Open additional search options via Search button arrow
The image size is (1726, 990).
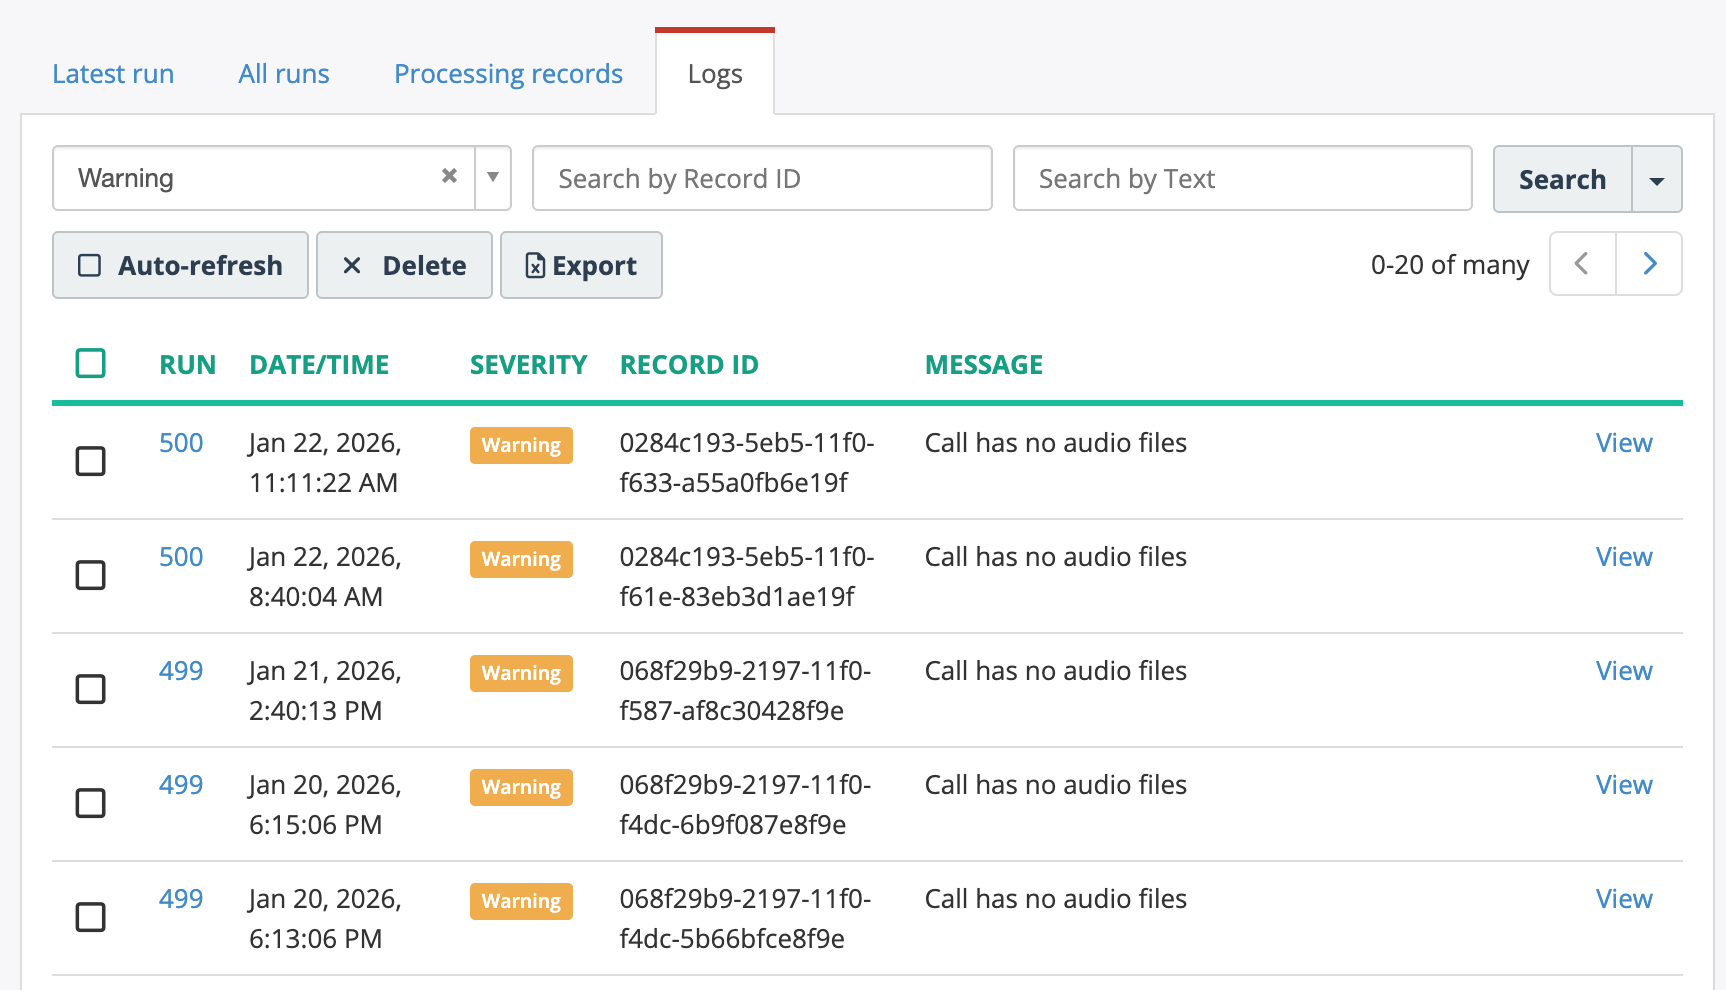click(x=1658, y=179)
